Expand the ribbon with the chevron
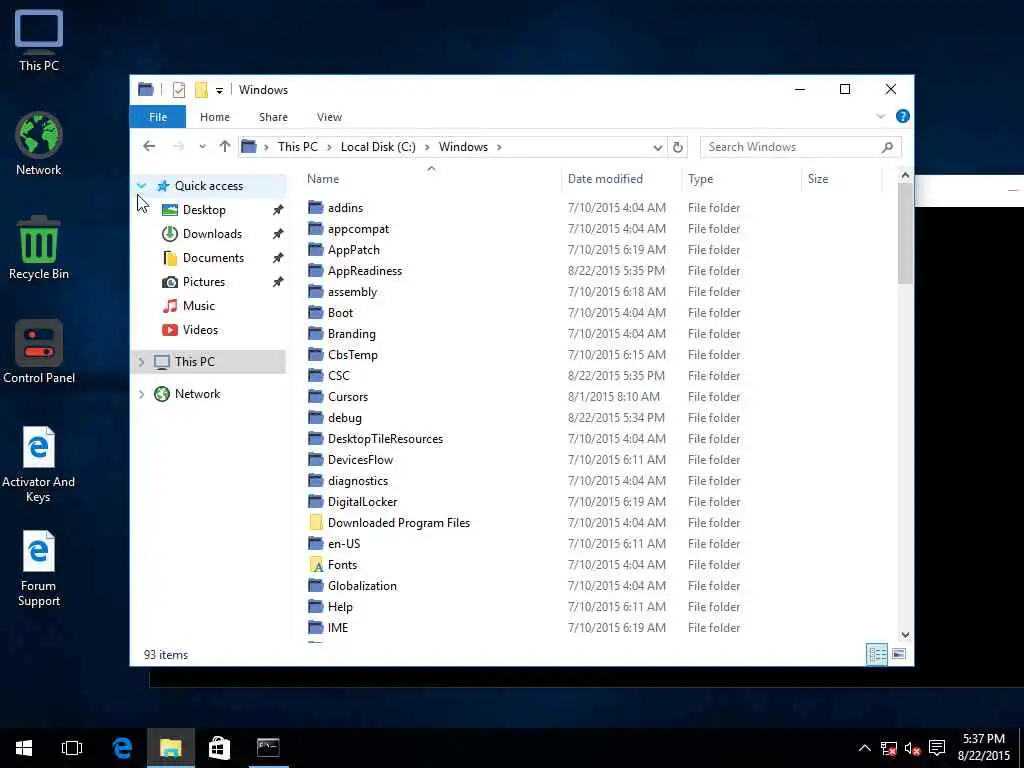The height and width of the screenshot is (768, 1024). (x=880, y=117)
